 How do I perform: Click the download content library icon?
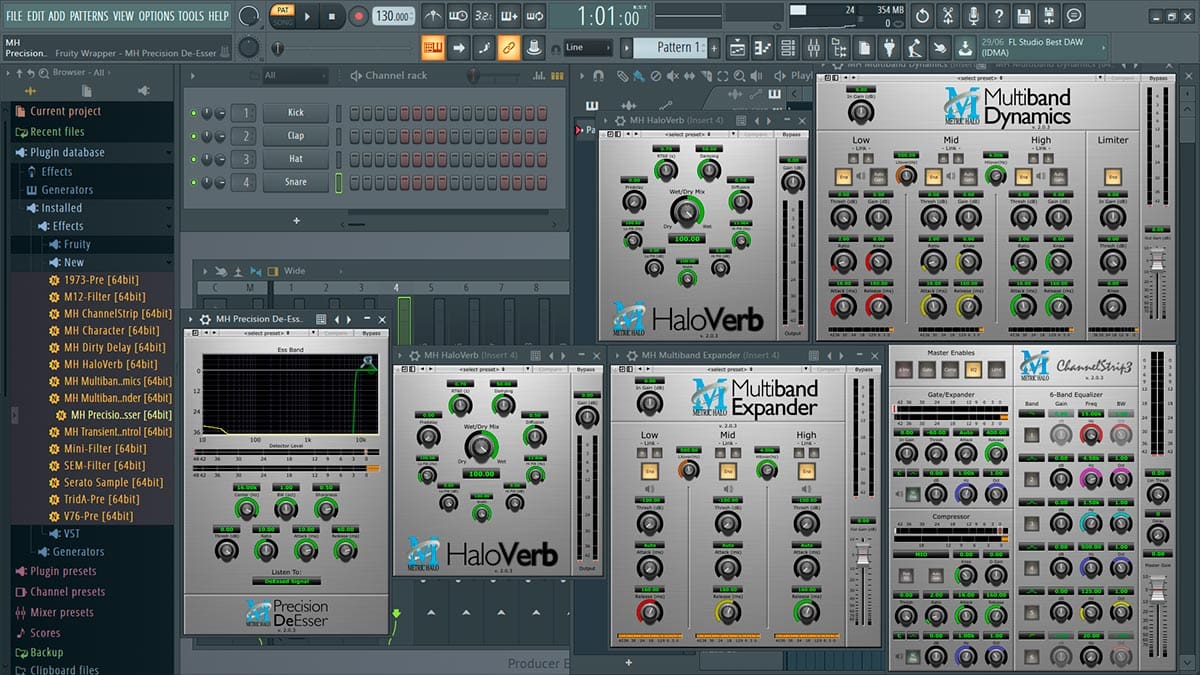(x=964, y=47)
